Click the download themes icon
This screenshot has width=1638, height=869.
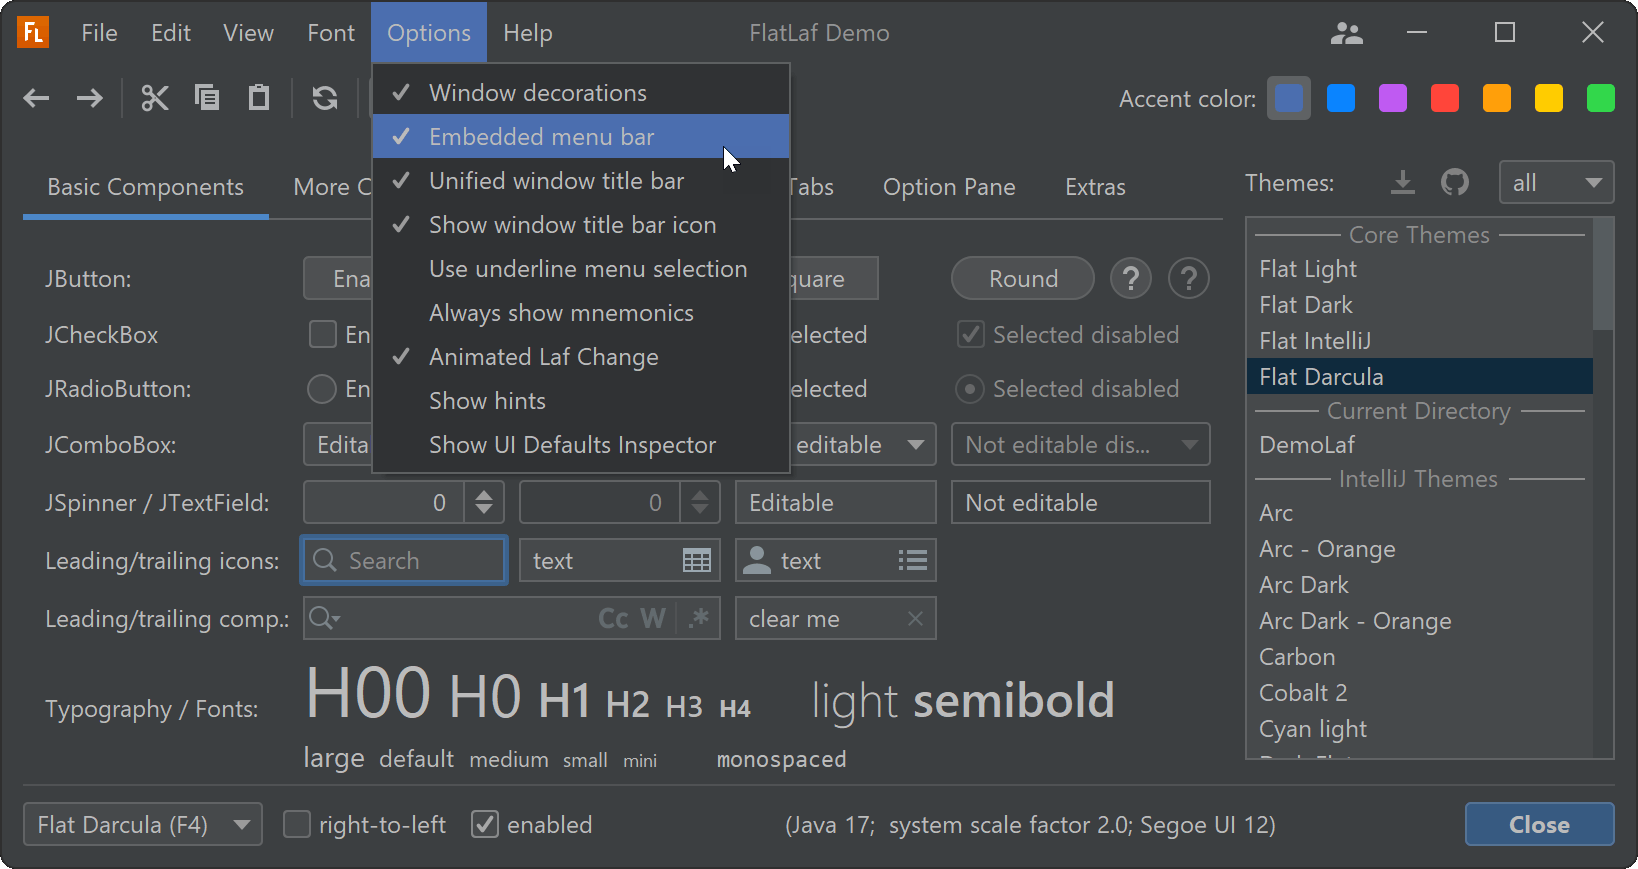[1403, 183]
